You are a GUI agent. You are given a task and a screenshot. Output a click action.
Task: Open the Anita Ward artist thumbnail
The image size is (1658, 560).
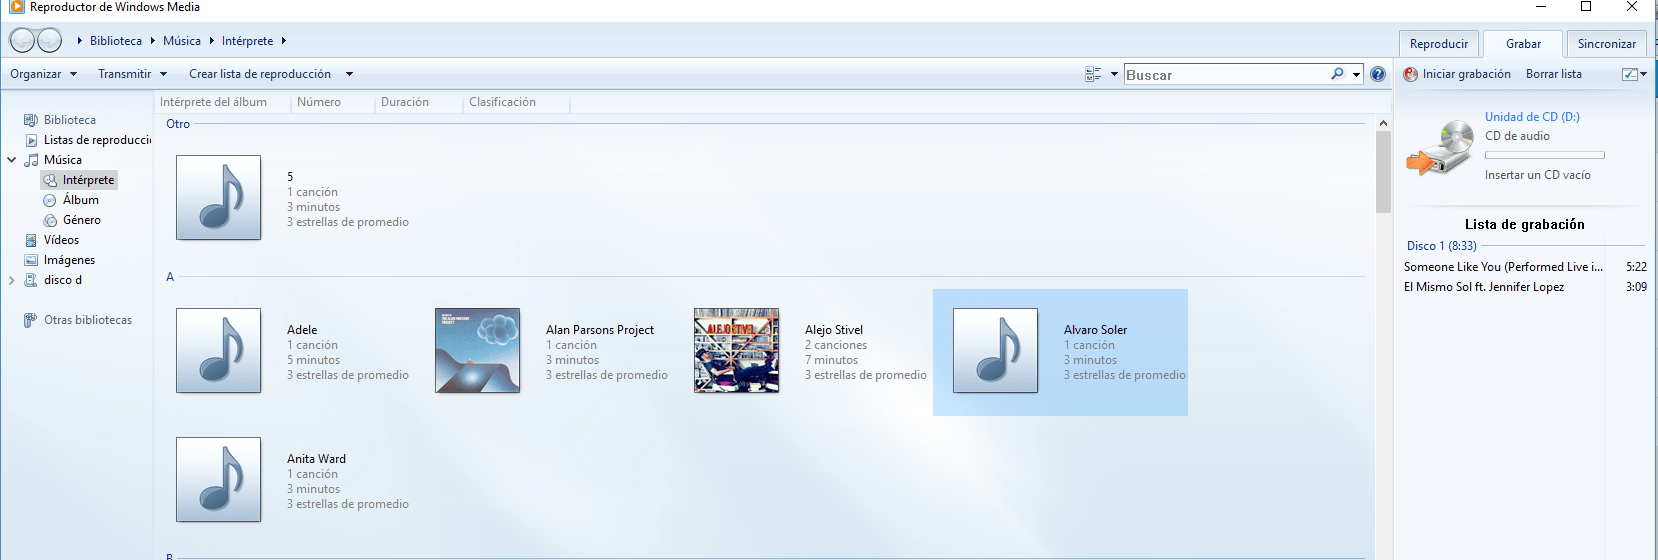click(218, 479)
